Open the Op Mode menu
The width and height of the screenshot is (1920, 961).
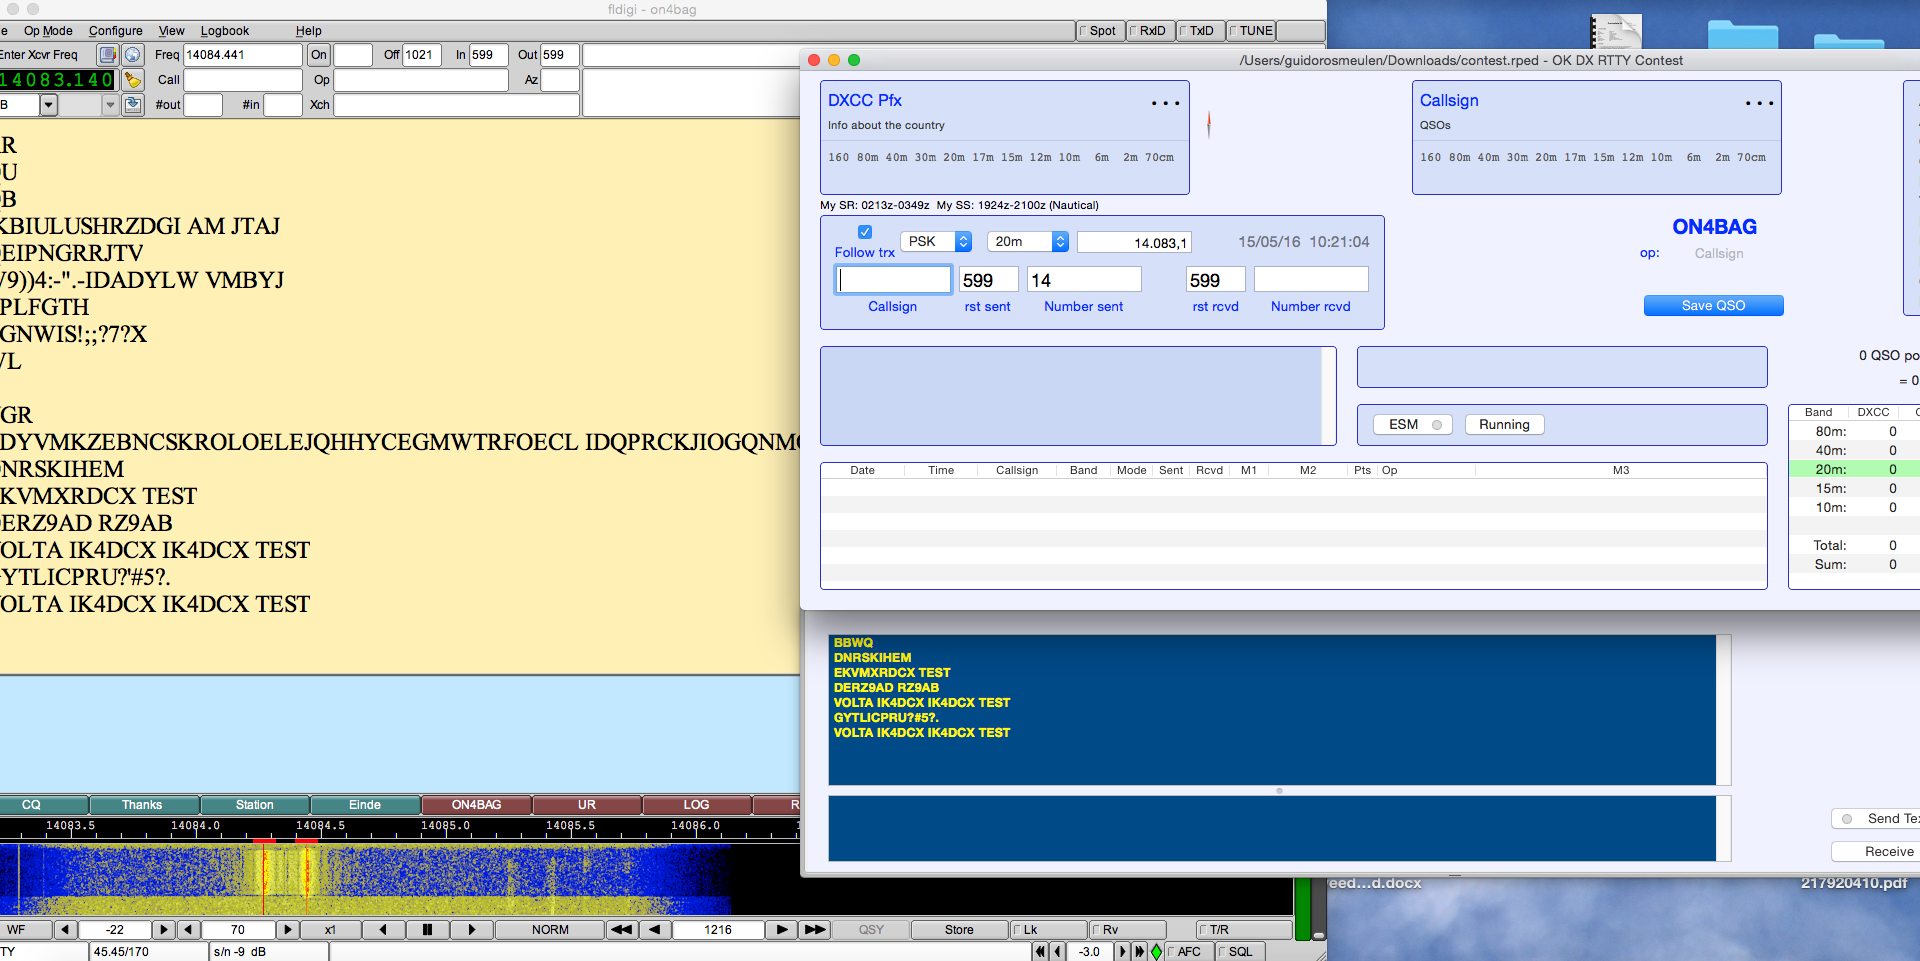coord(48,31)
